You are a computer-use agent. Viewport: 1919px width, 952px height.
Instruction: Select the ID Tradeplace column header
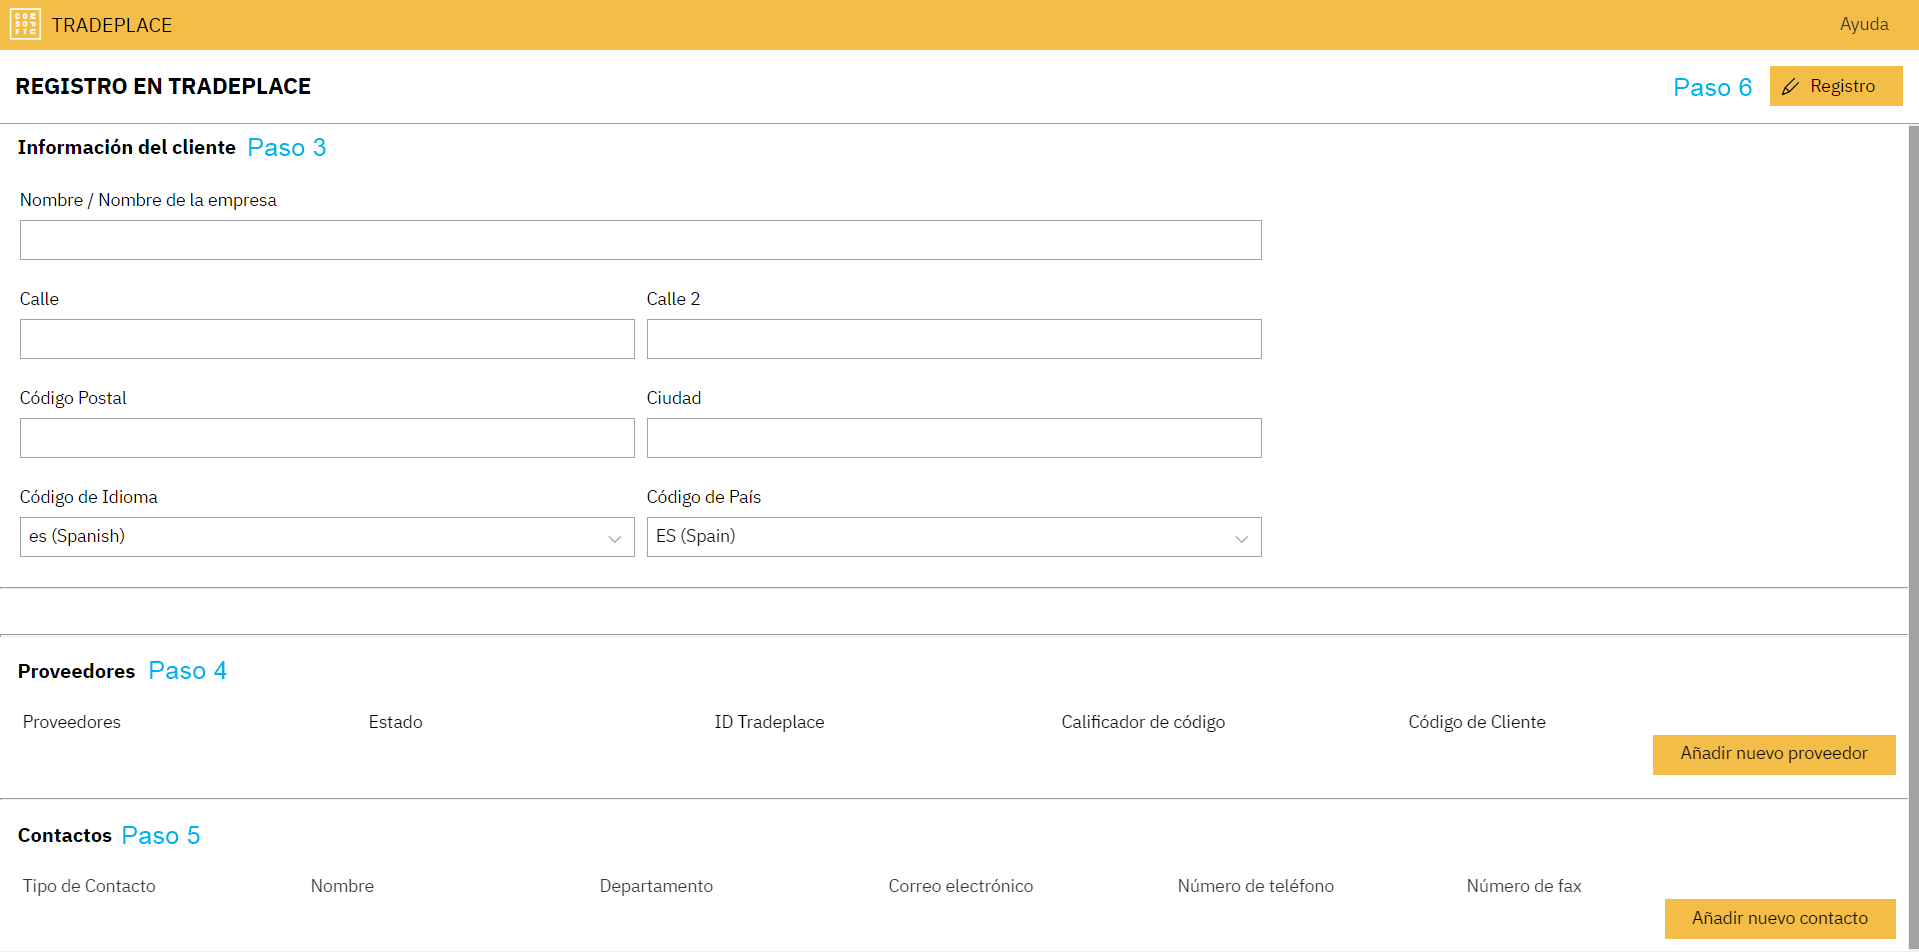tap(769, 722)
